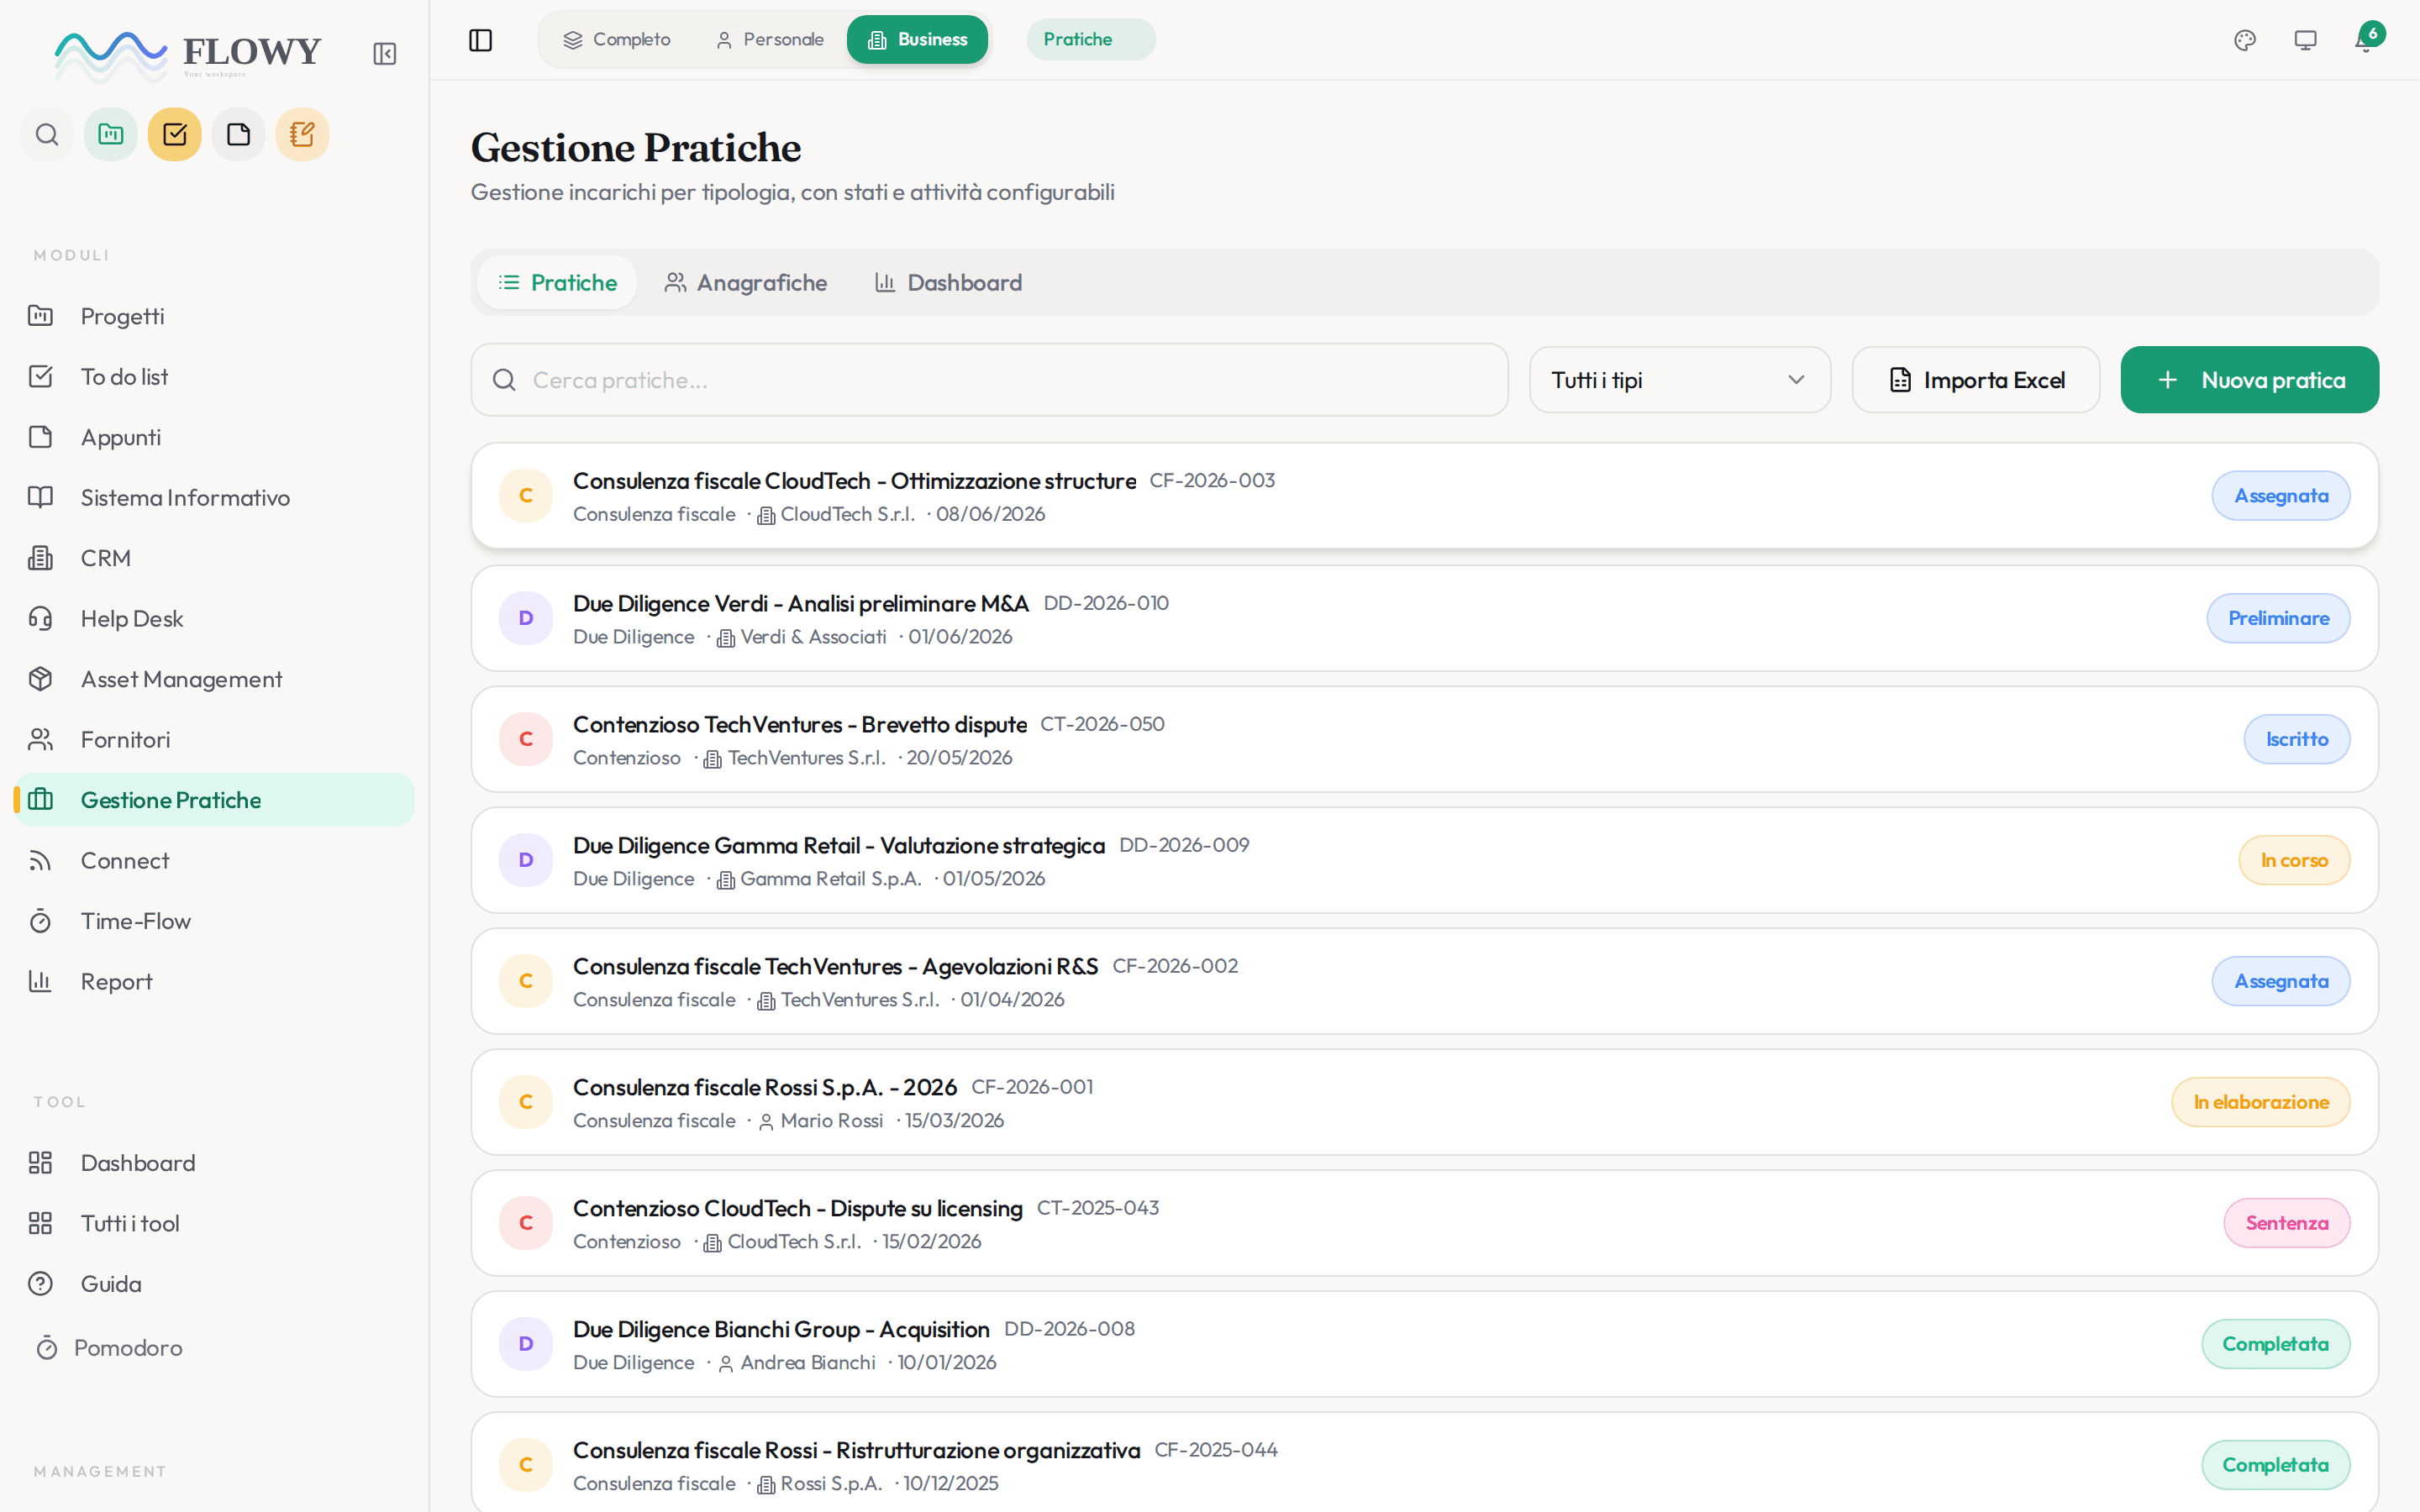Click the Preliminare status badge
This screenshot has width=2420, height=1512.
2278,618
